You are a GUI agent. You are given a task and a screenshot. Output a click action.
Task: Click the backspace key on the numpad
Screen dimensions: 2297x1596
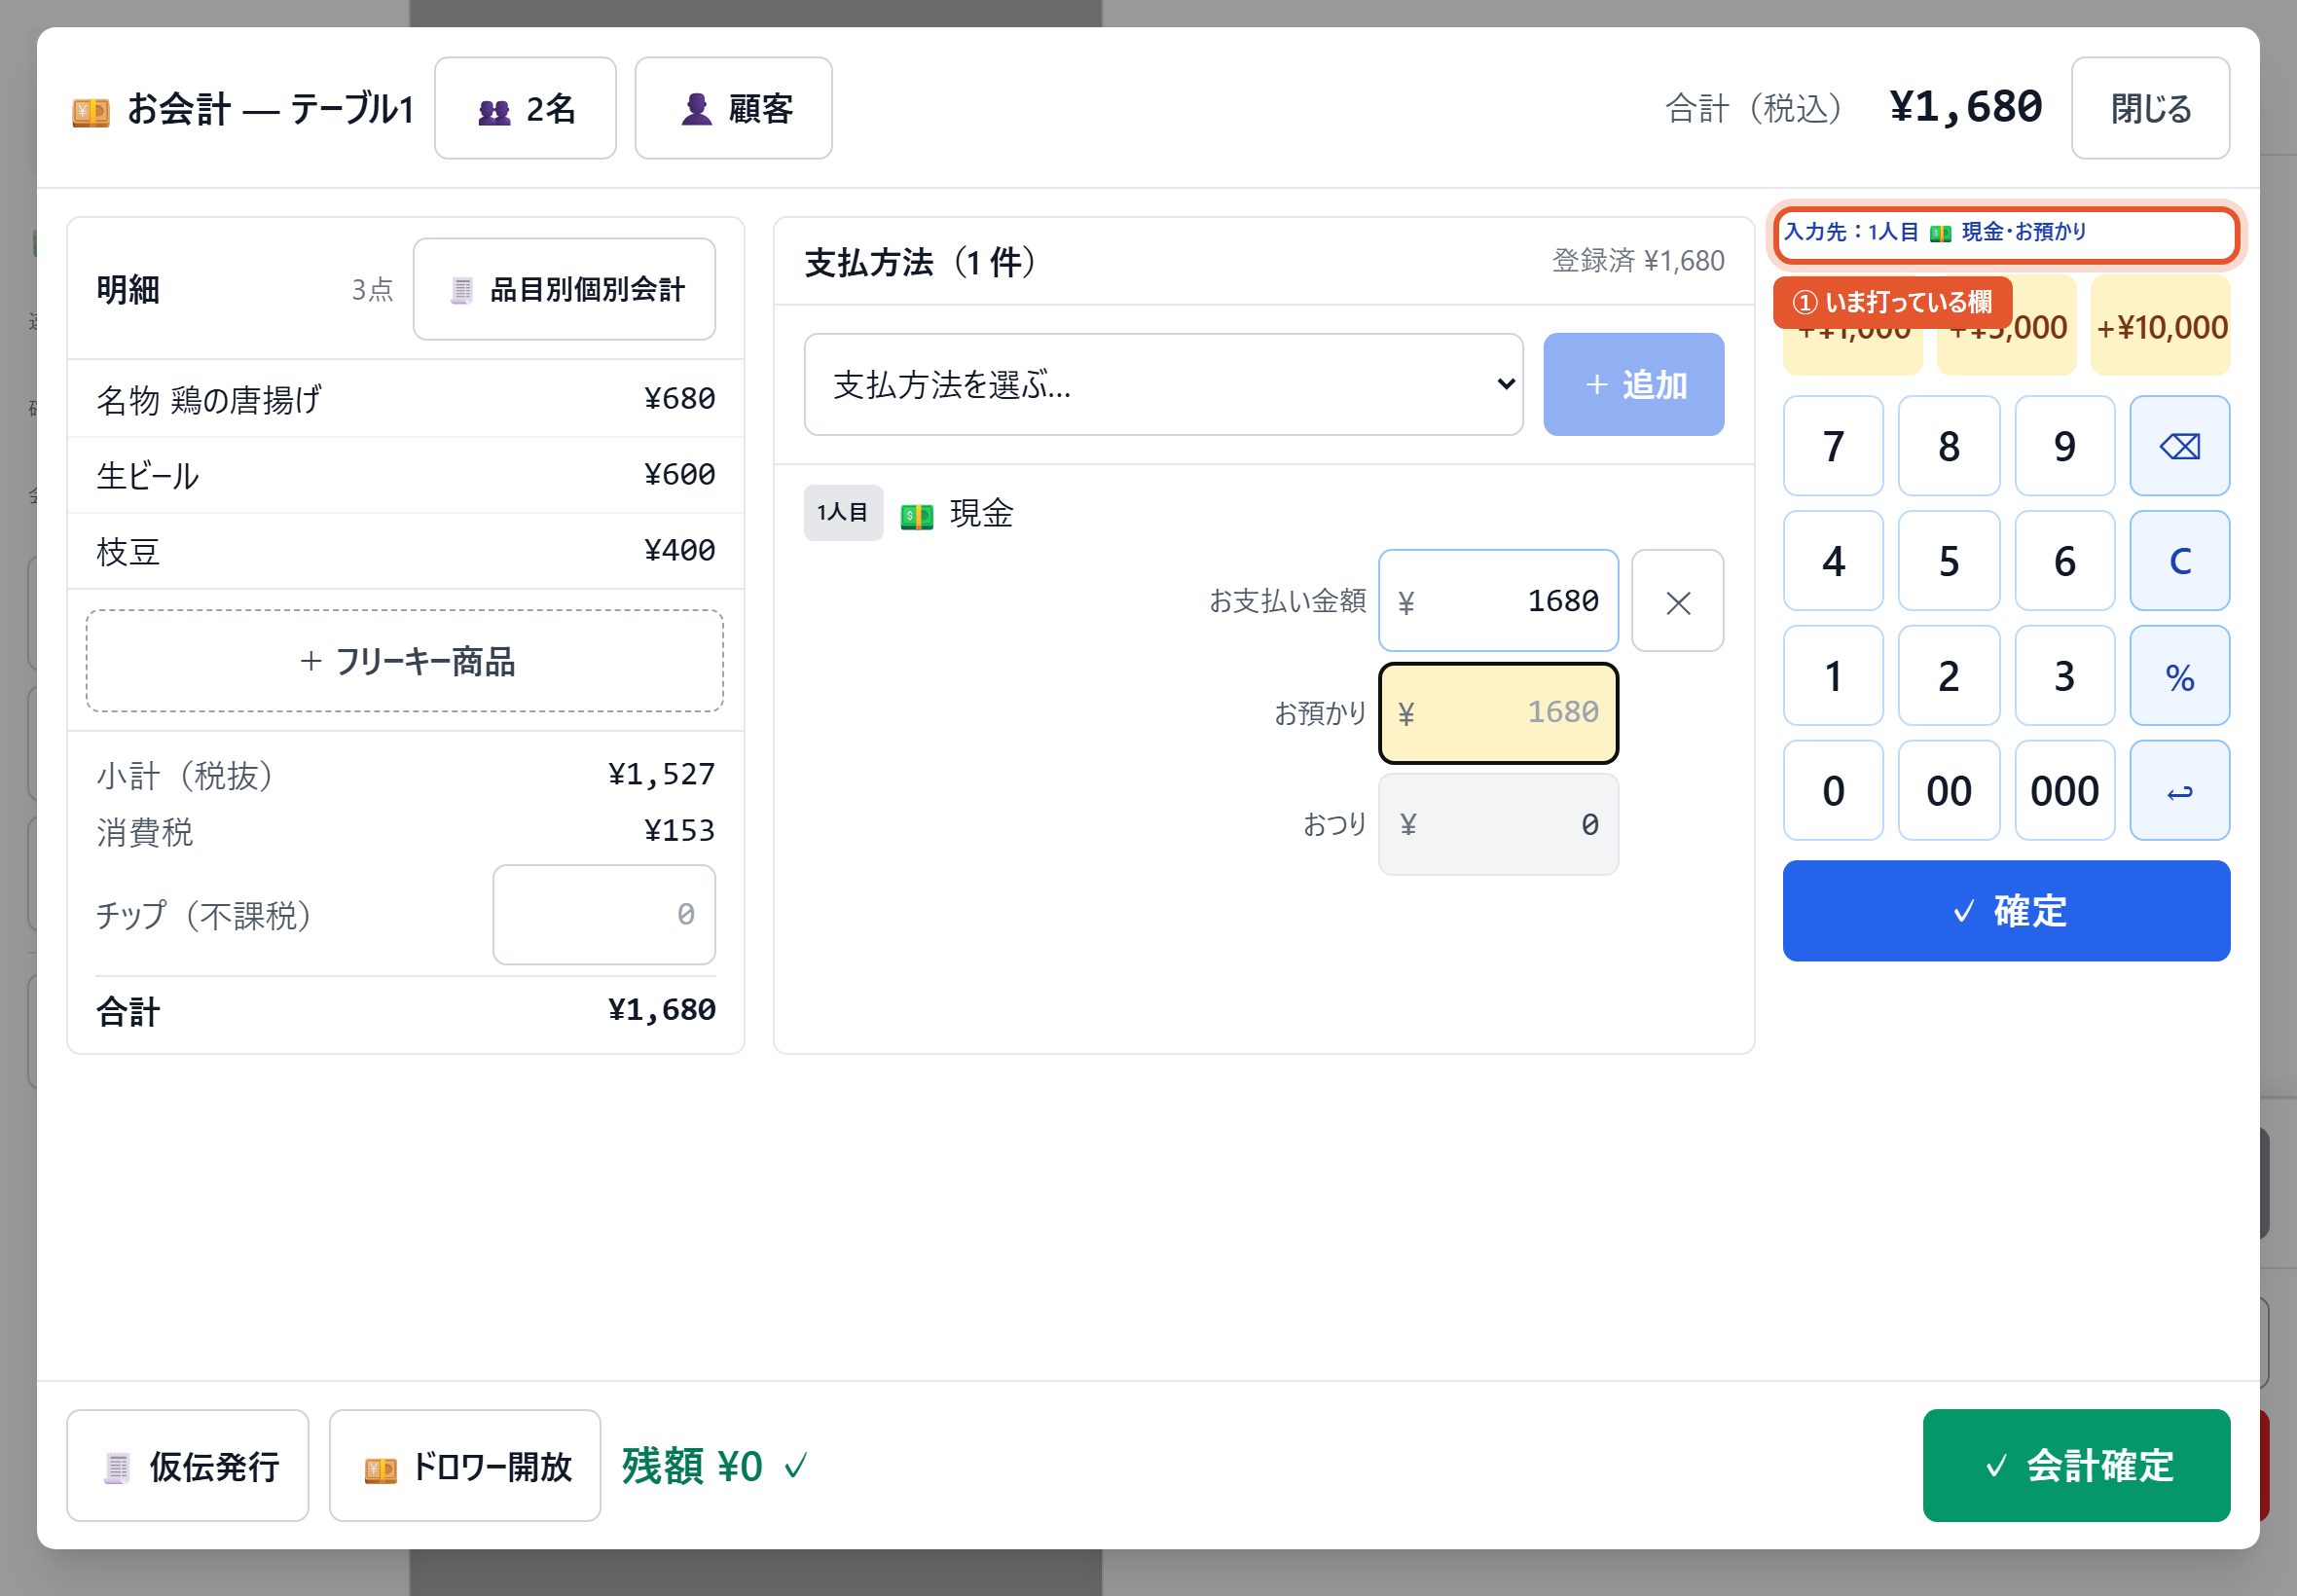click(x=2179, y=446)
